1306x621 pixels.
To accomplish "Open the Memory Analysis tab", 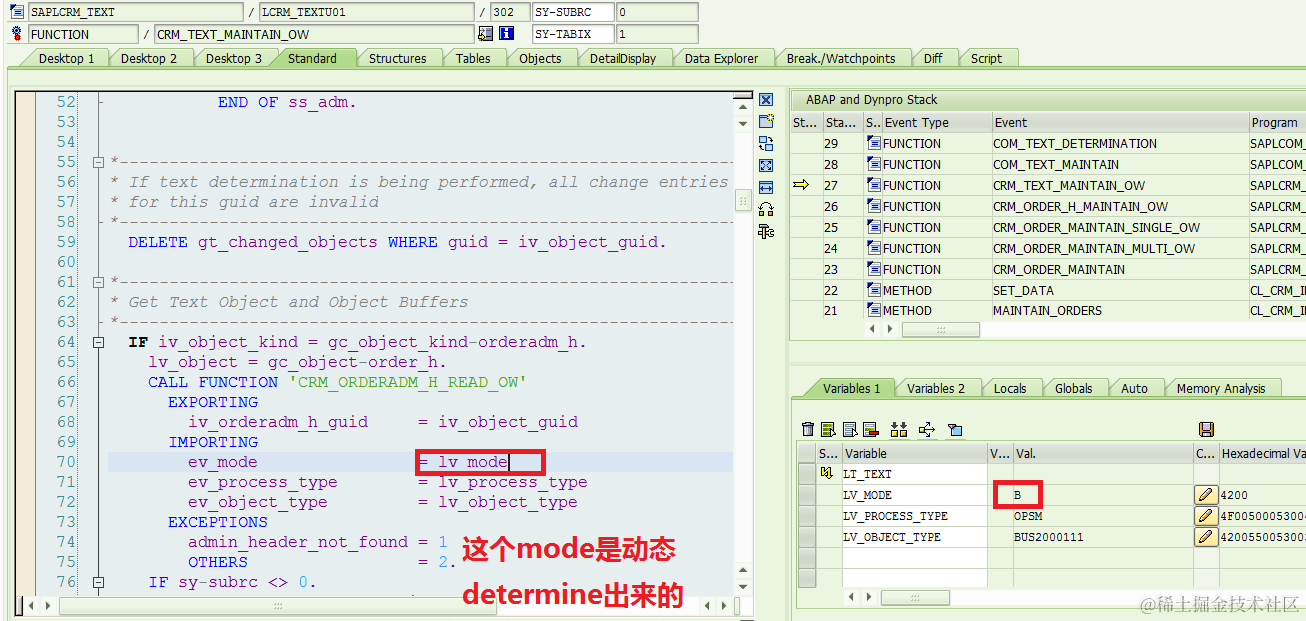I will [x=1221, y=388].
